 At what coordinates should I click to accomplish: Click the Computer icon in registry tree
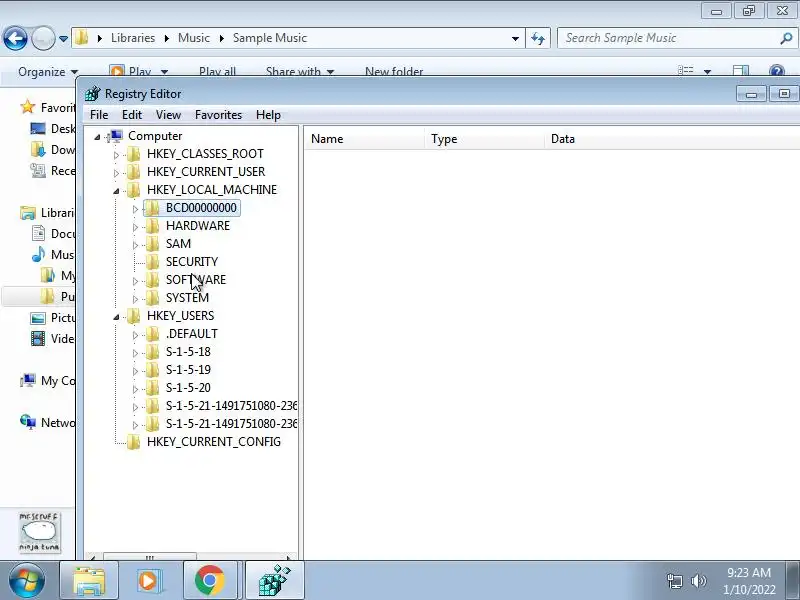click(116, 136)
